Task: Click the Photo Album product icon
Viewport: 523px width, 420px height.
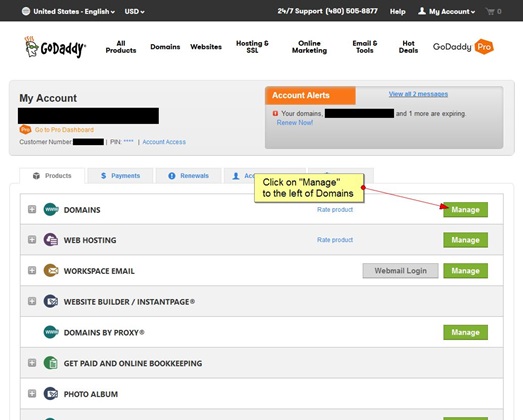Action: [x=51, y=394]
